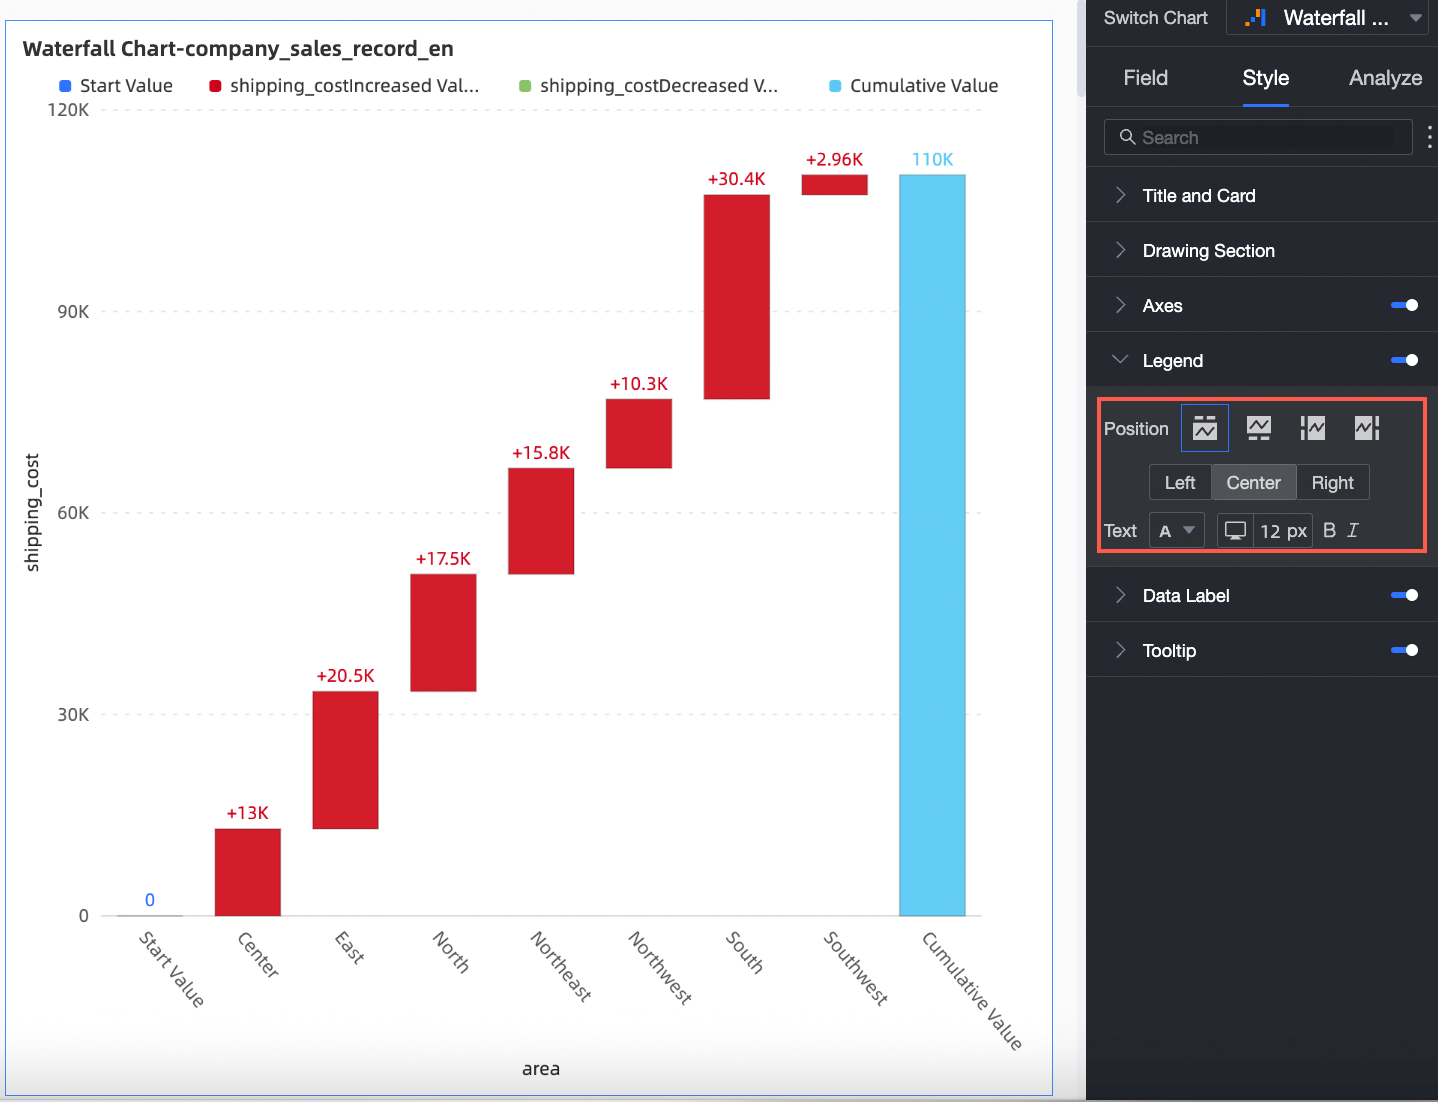Viewport: 1438px width, 1102px height.
Task: Click the North +17.5K red bar
Action: point(443,632)
